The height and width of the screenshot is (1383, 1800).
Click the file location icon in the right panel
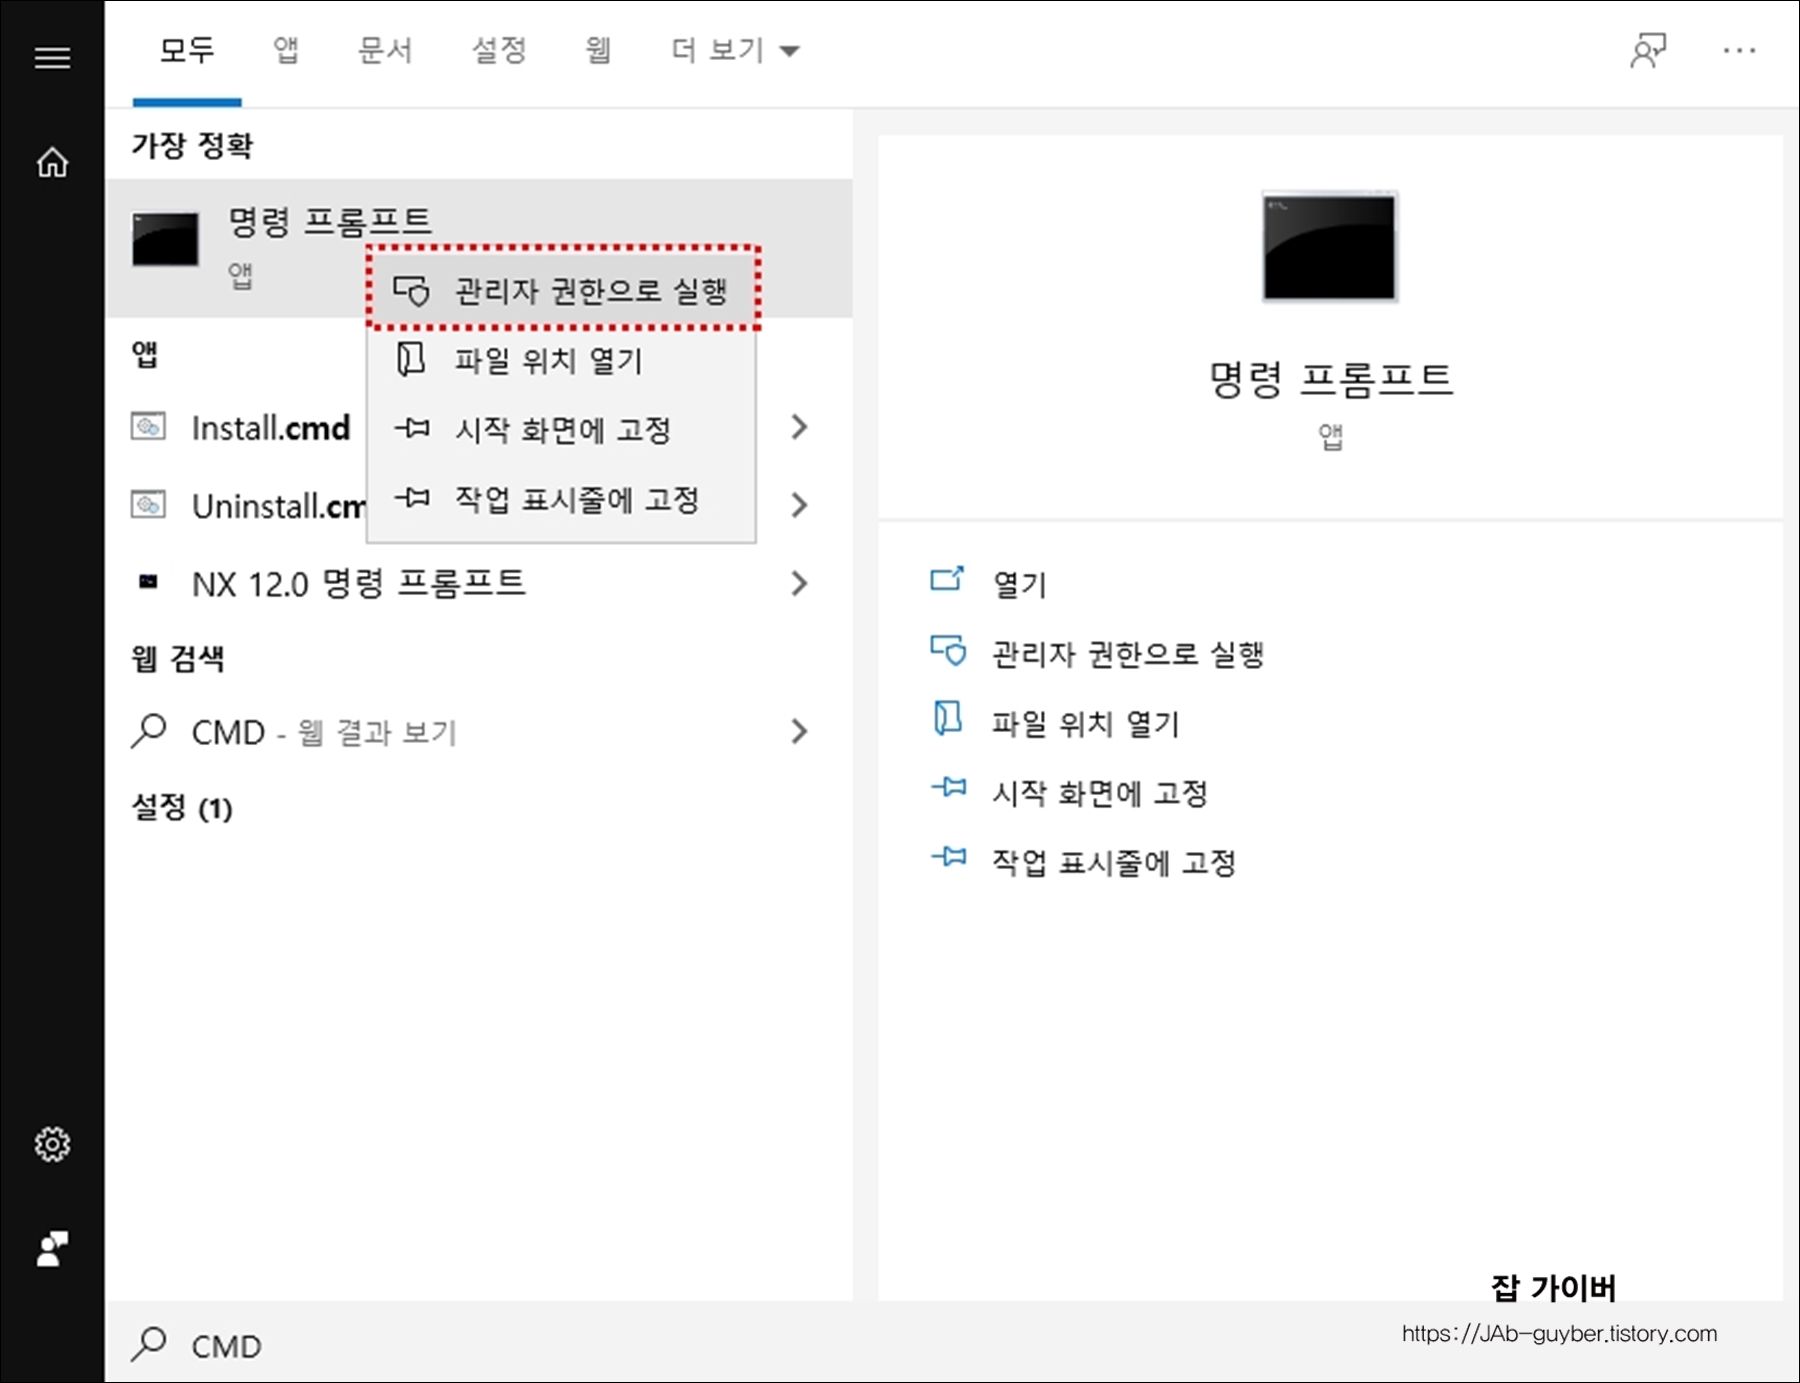947,718
